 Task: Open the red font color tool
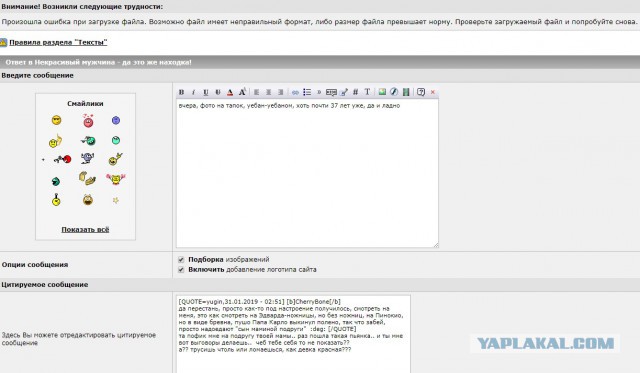pos(230,92)
